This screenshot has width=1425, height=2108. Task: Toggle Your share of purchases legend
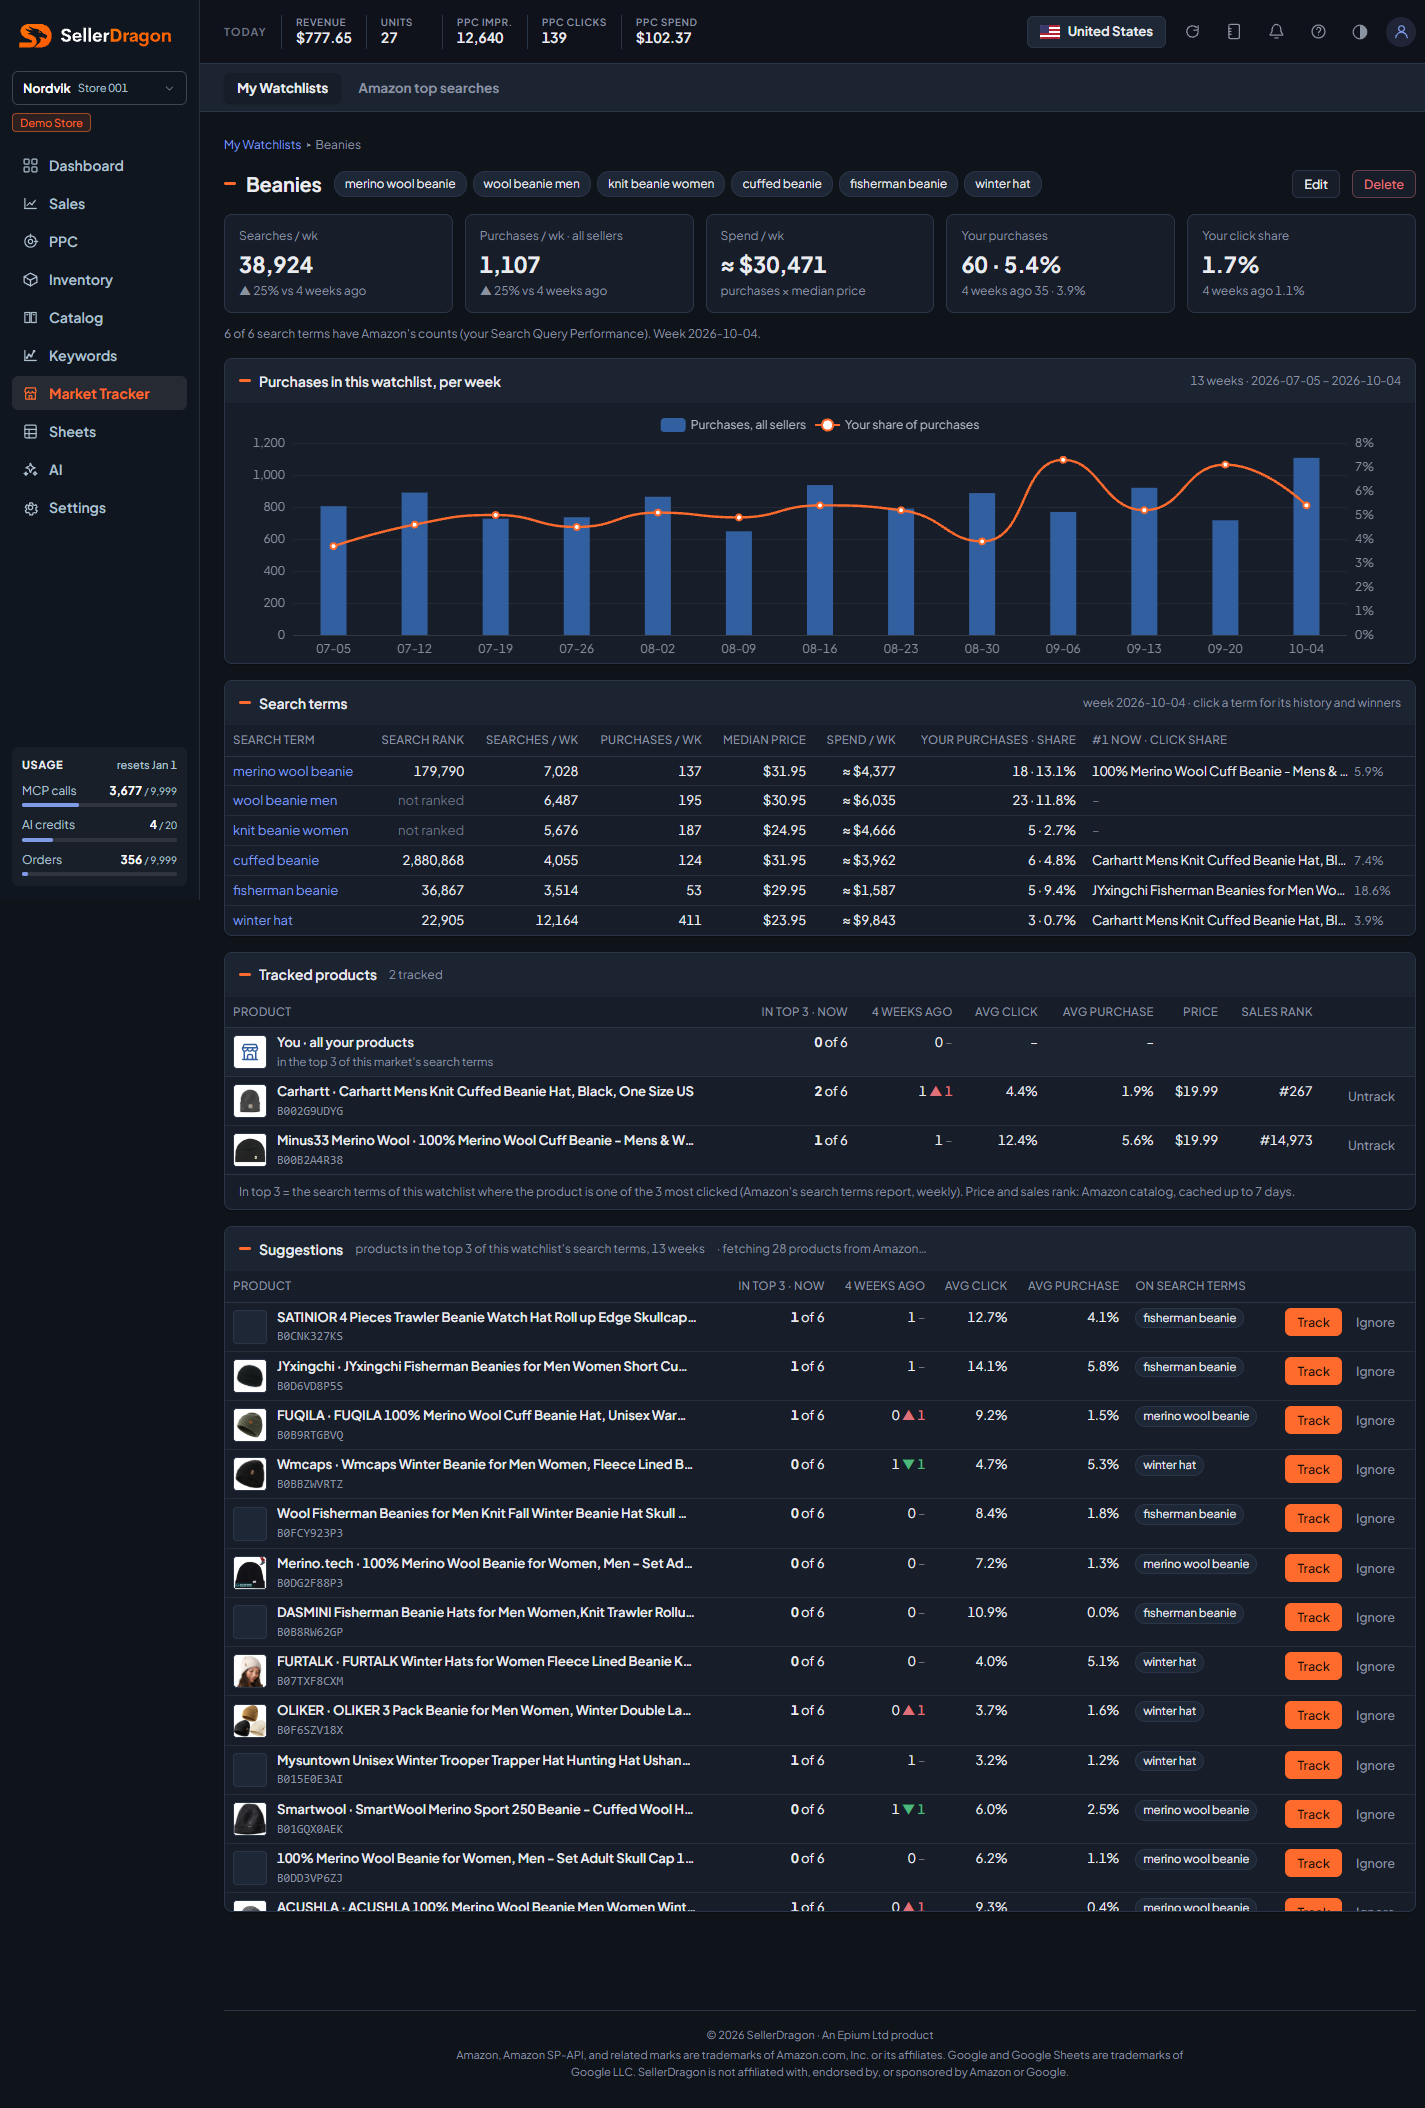point(898,425)
